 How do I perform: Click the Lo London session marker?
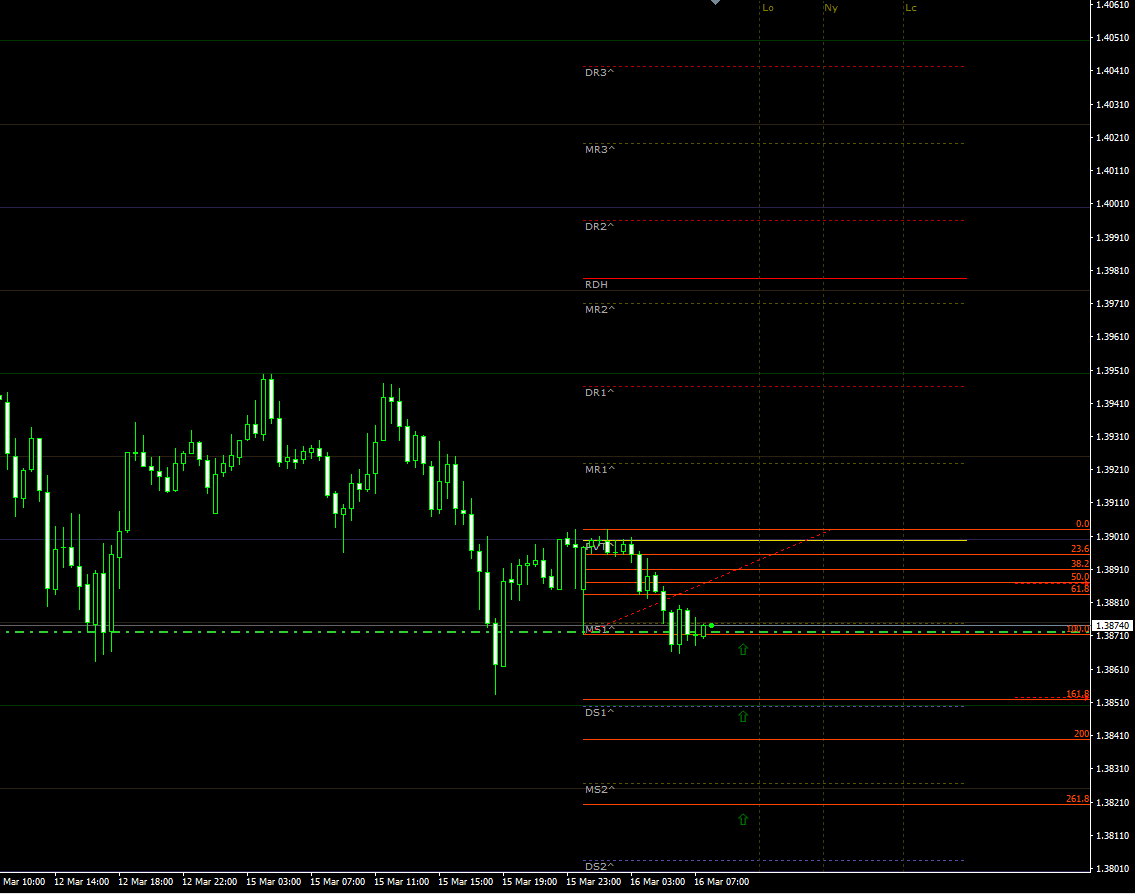tap(767, 8)
